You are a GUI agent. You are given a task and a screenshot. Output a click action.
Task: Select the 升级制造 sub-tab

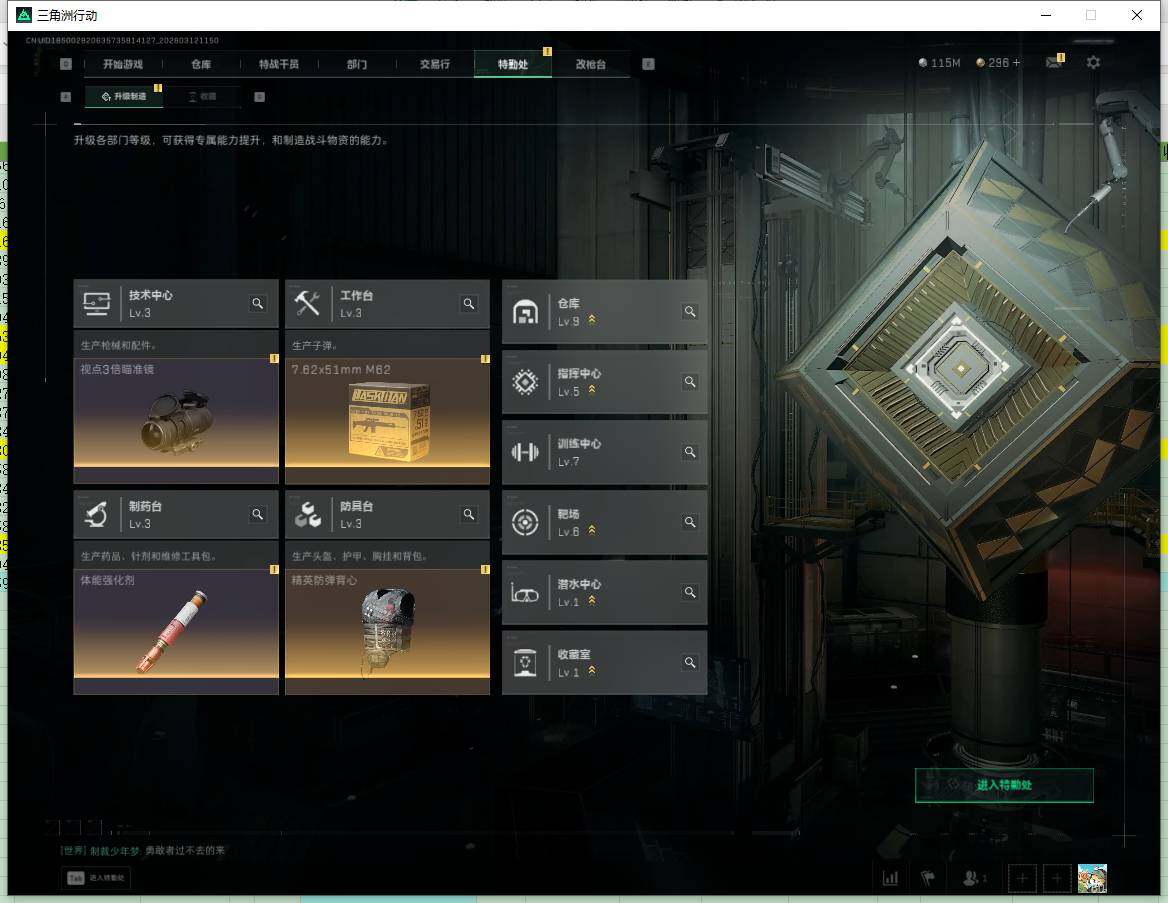(x=124, y=96)
